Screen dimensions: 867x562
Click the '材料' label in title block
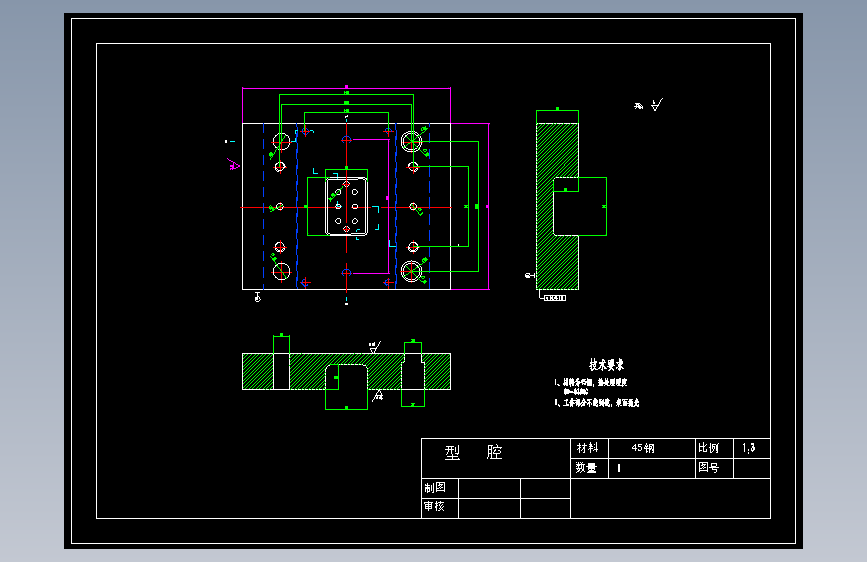pyautogui.click(x=587, y=447)
